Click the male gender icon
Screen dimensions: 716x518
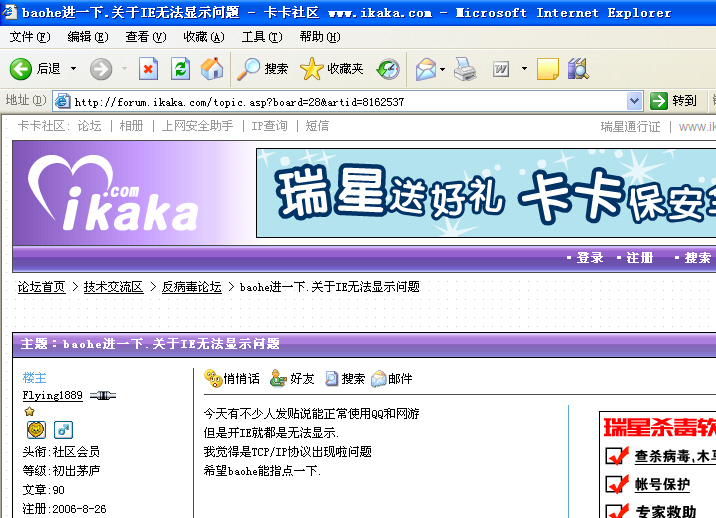click(x=63, y=430)
